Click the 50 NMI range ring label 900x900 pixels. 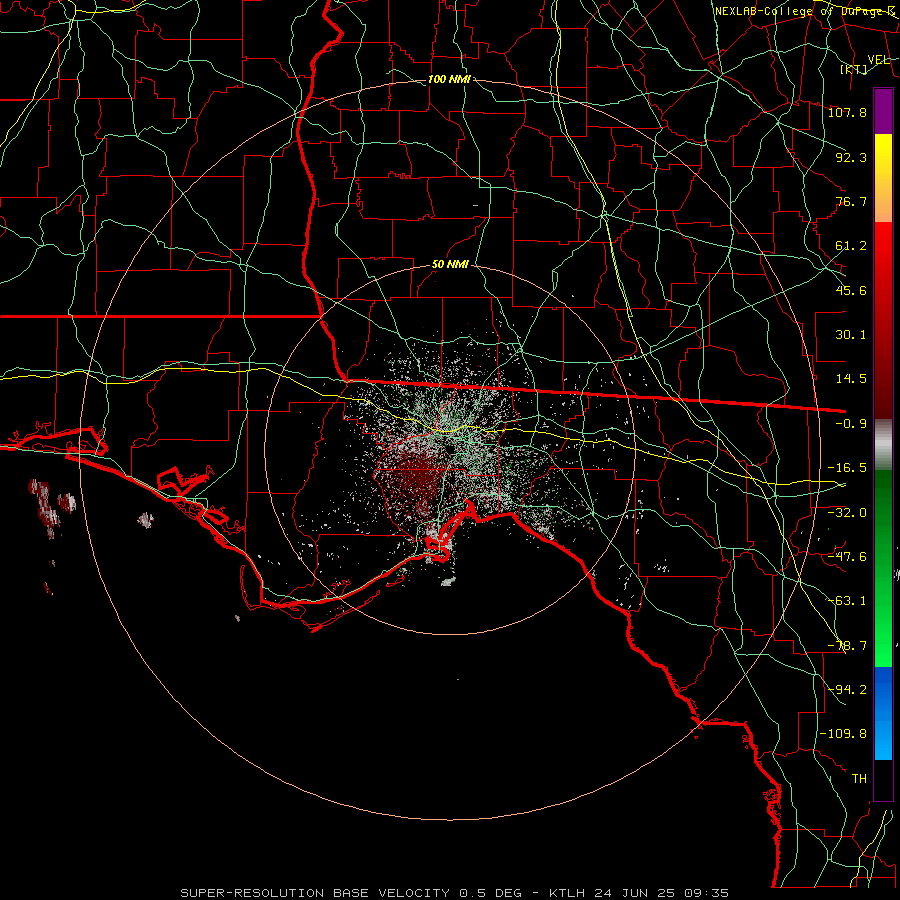[x=450, y=264]
